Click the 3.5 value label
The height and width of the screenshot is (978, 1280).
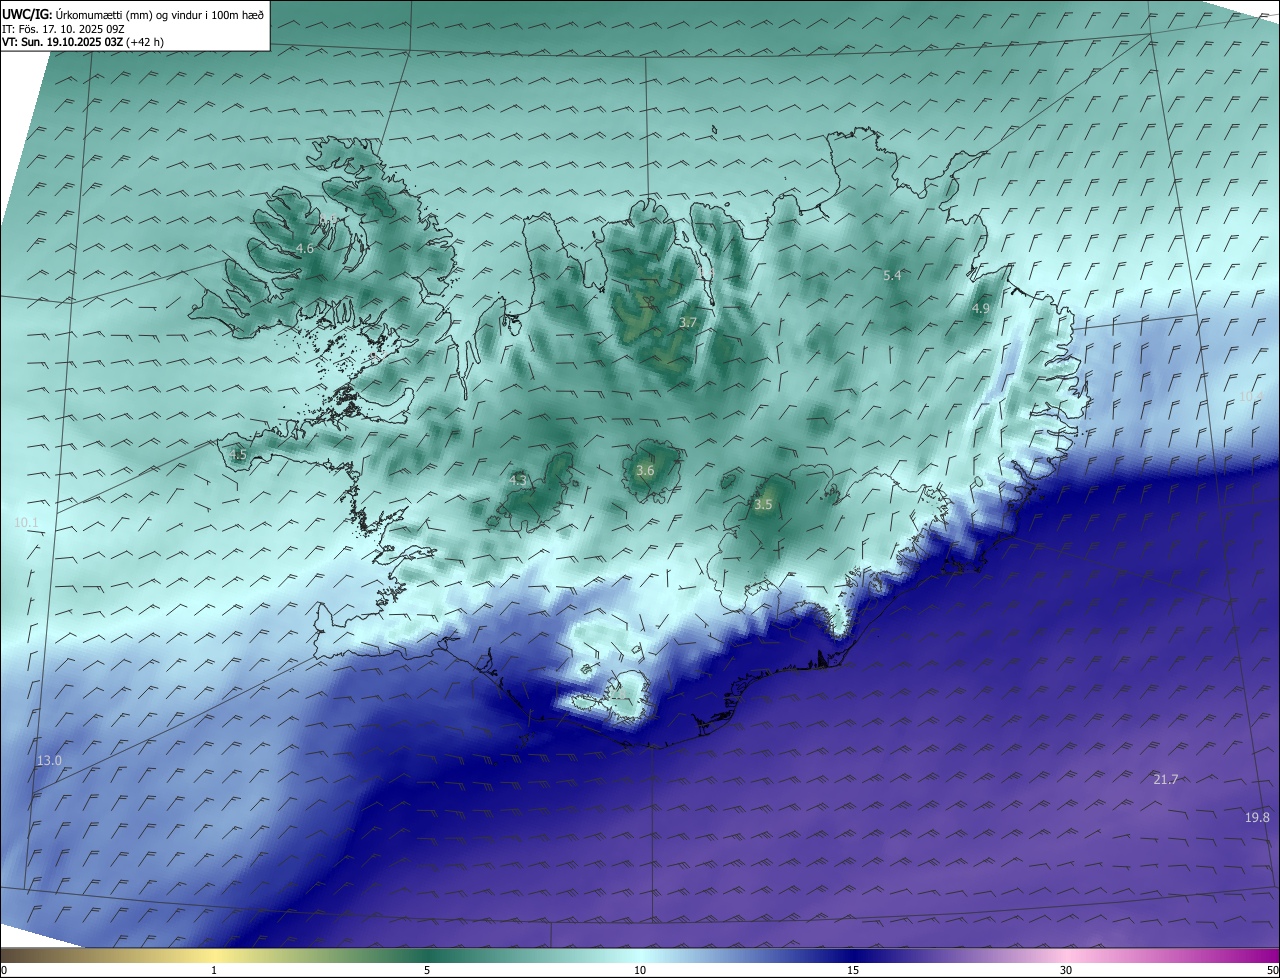[763, 505]
